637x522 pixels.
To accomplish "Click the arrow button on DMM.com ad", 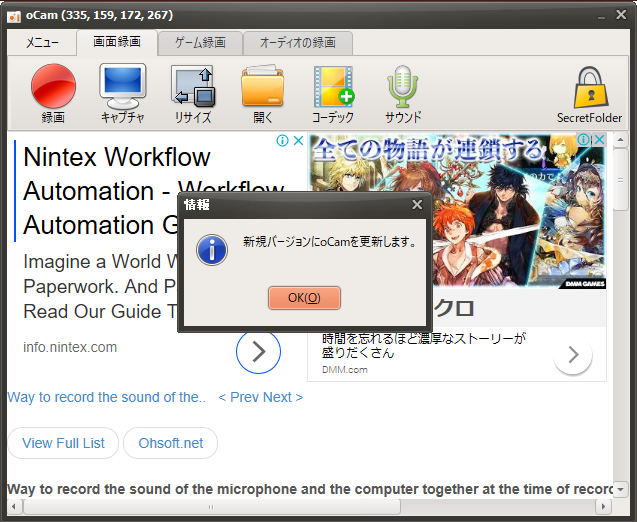I will [573, 355].
